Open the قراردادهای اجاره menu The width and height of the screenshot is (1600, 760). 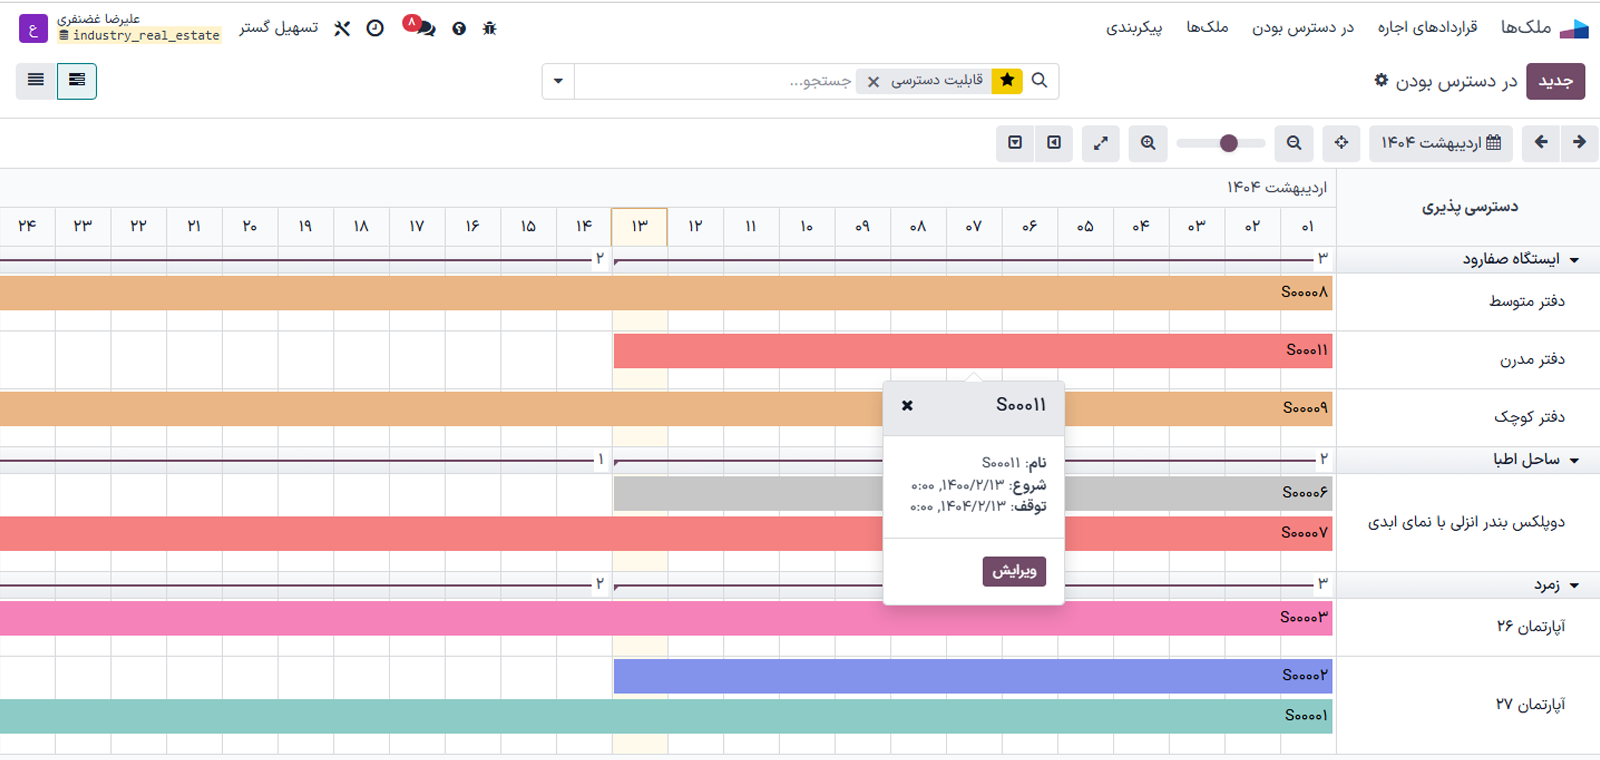click(1427, 27)
